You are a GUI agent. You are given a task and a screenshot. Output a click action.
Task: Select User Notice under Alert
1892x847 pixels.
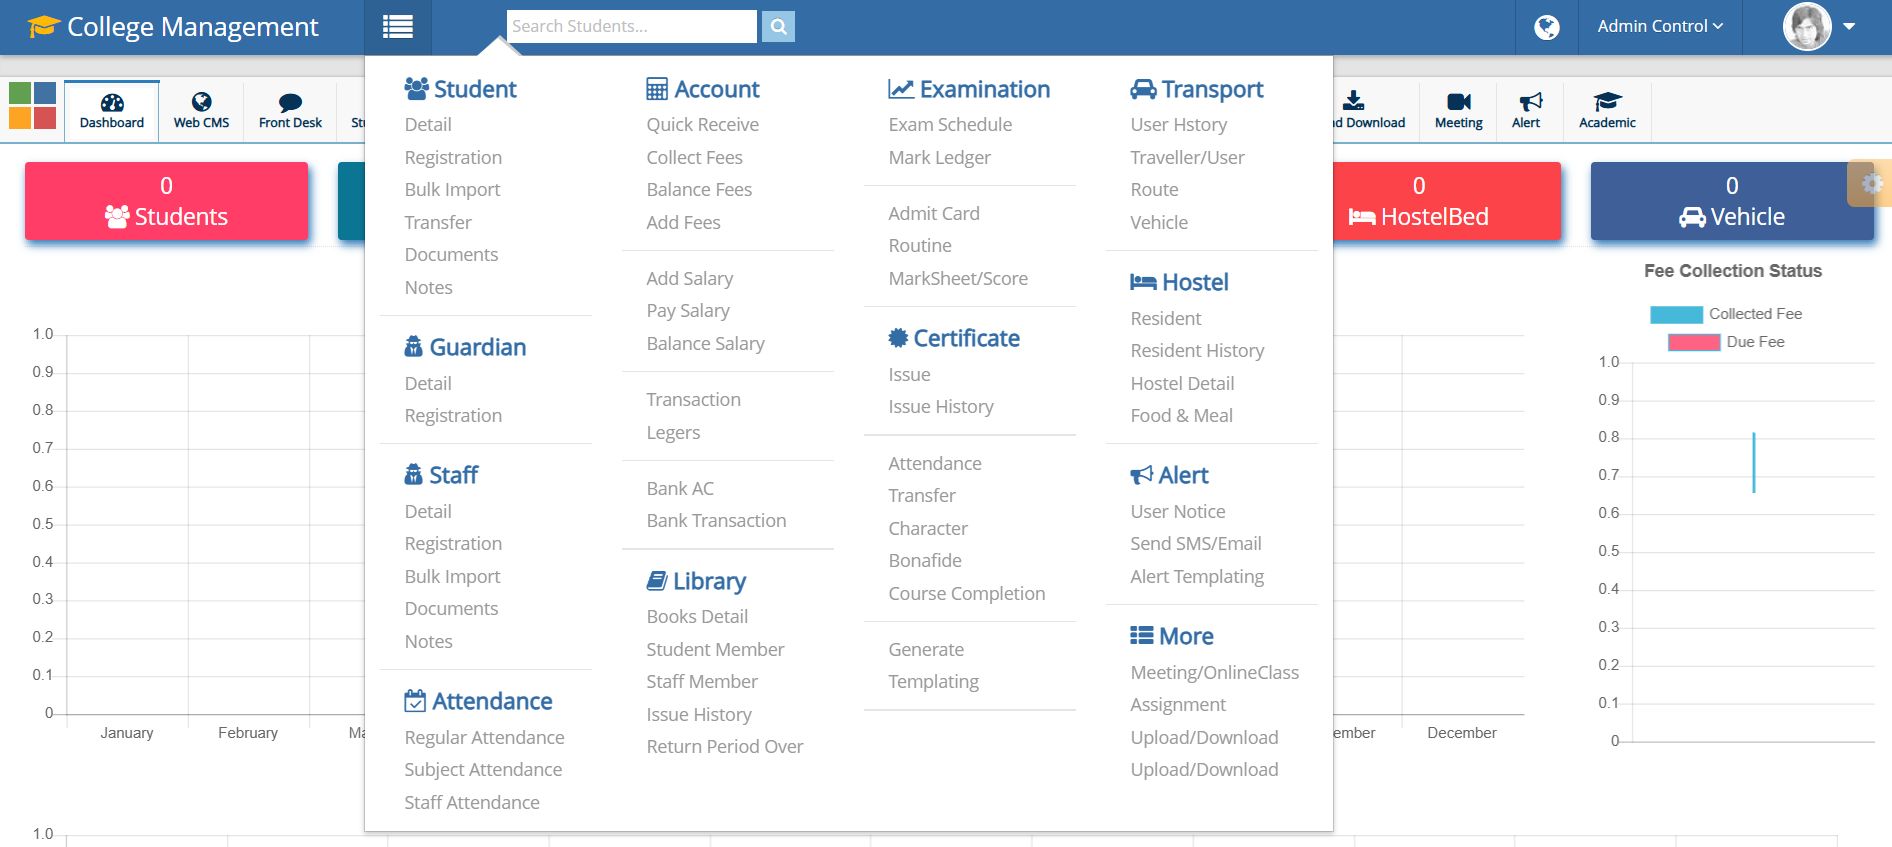[x=1177, y=511]
